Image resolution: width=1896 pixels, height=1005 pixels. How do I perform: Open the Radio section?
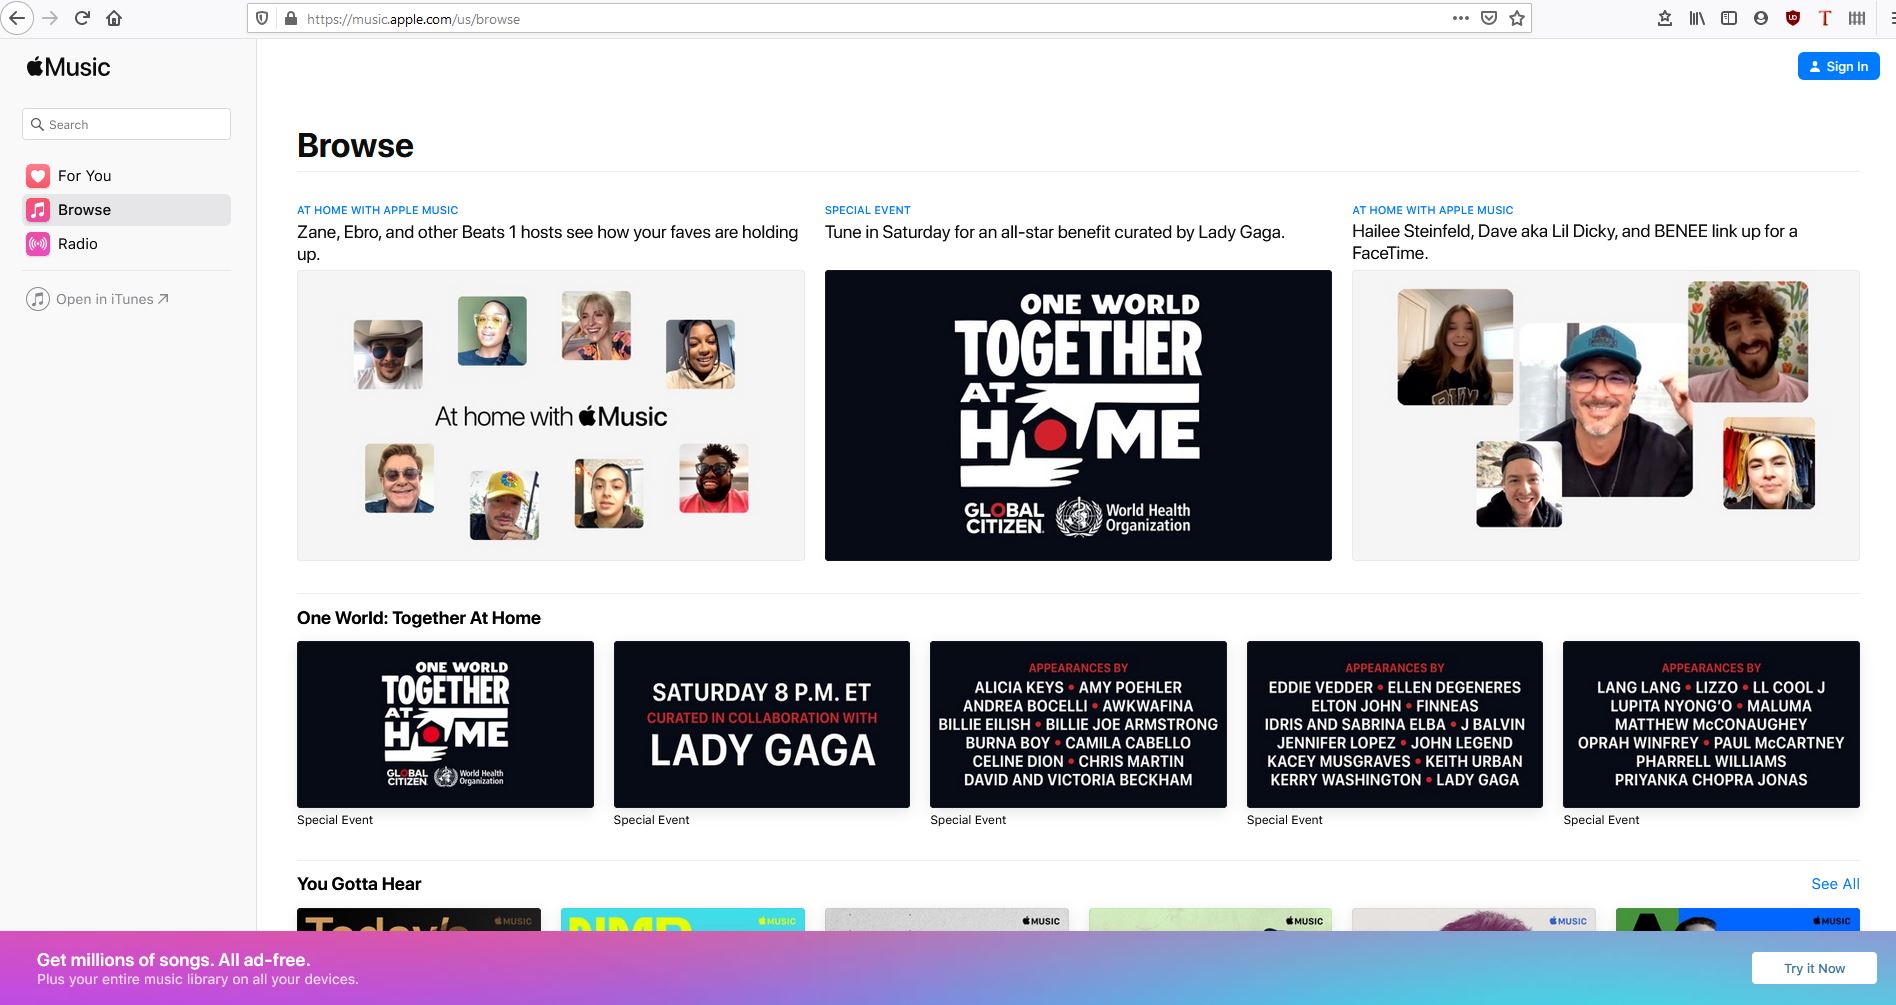tap(127, 244)
